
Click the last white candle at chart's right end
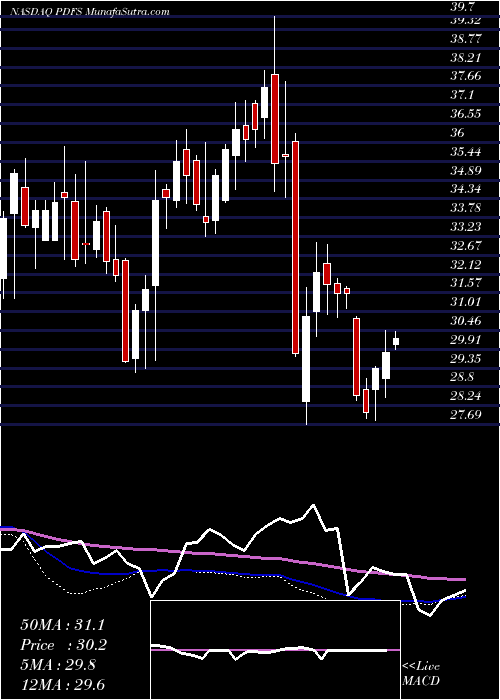(x=396, y=342)
